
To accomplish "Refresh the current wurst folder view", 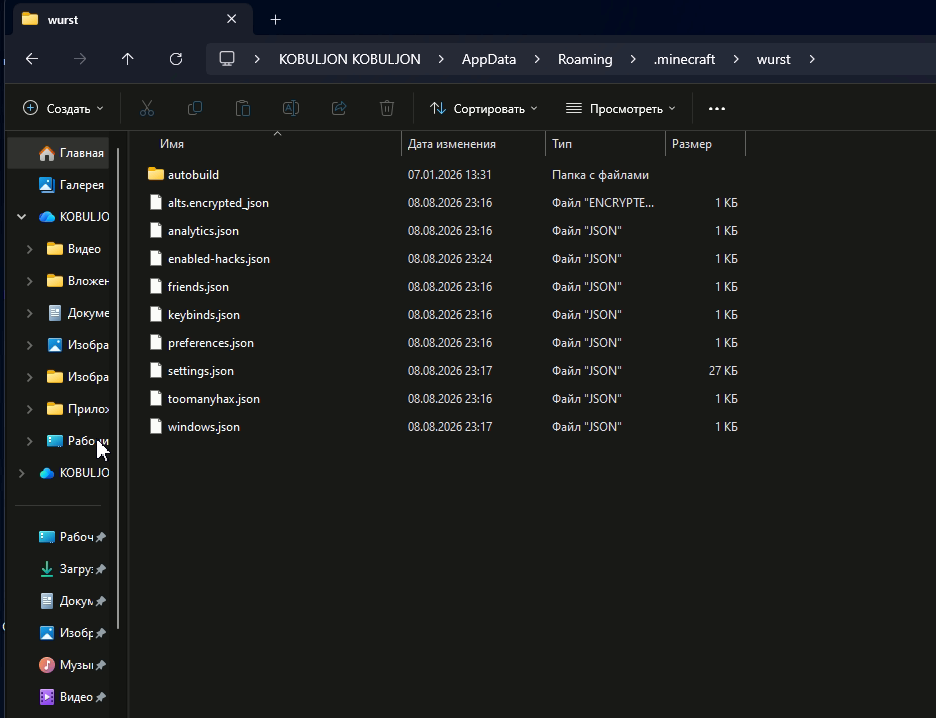I will (176, 59).
